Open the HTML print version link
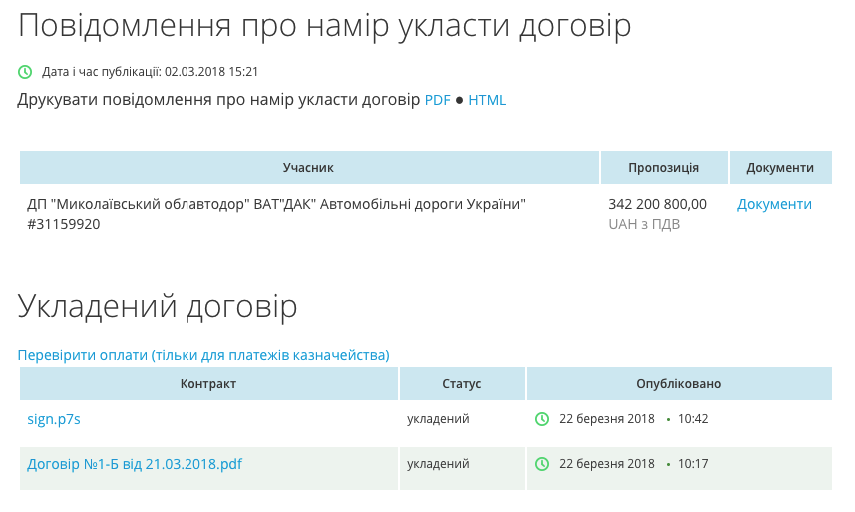This screenshot has width=855, height=512. click(487, 100)
